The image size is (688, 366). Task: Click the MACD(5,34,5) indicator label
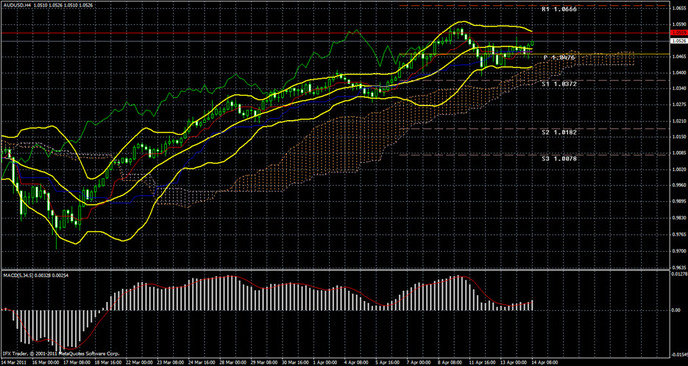16,275
